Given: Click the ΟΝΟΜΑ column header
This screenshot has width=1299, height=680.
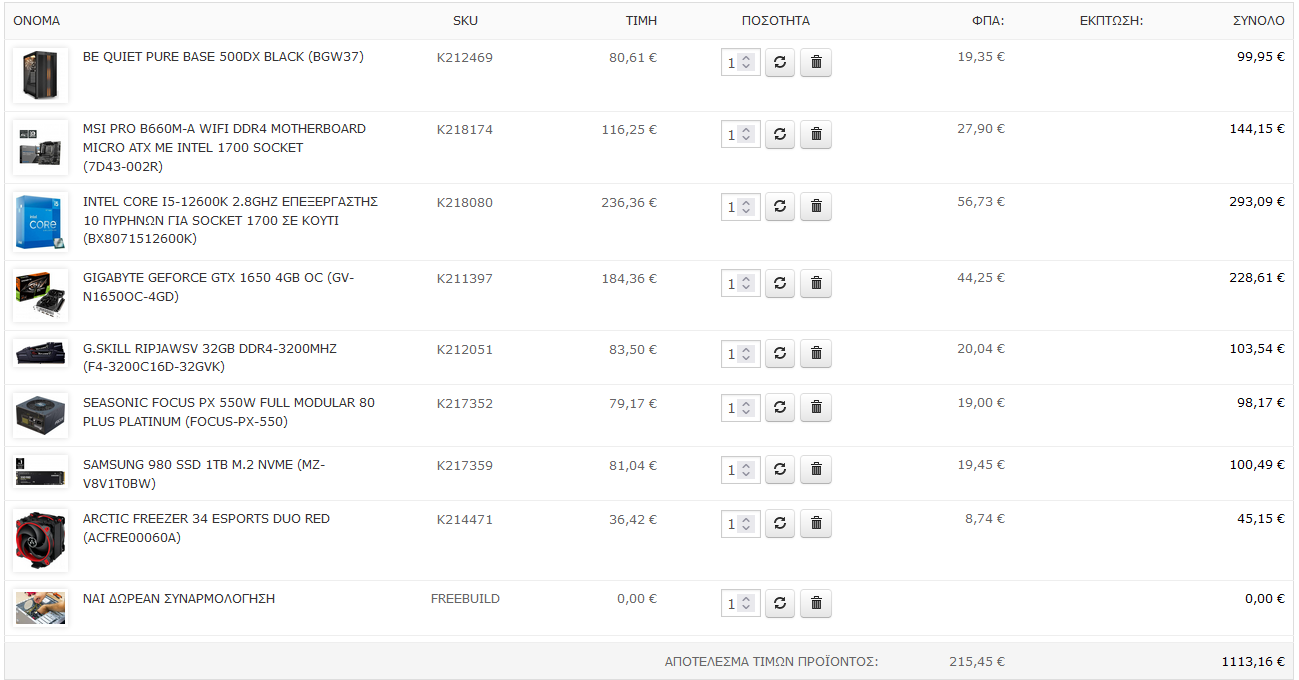Looking at the screenshot, I should pos(37,20).
